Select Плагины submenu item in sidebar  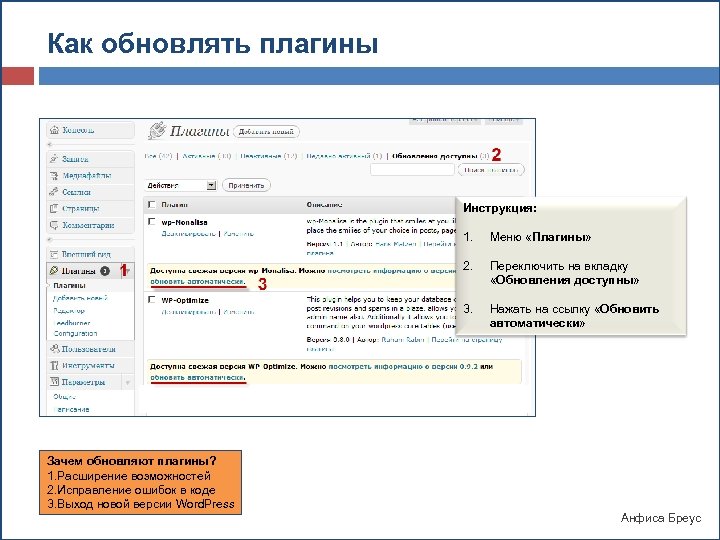(x=69, y=286)
